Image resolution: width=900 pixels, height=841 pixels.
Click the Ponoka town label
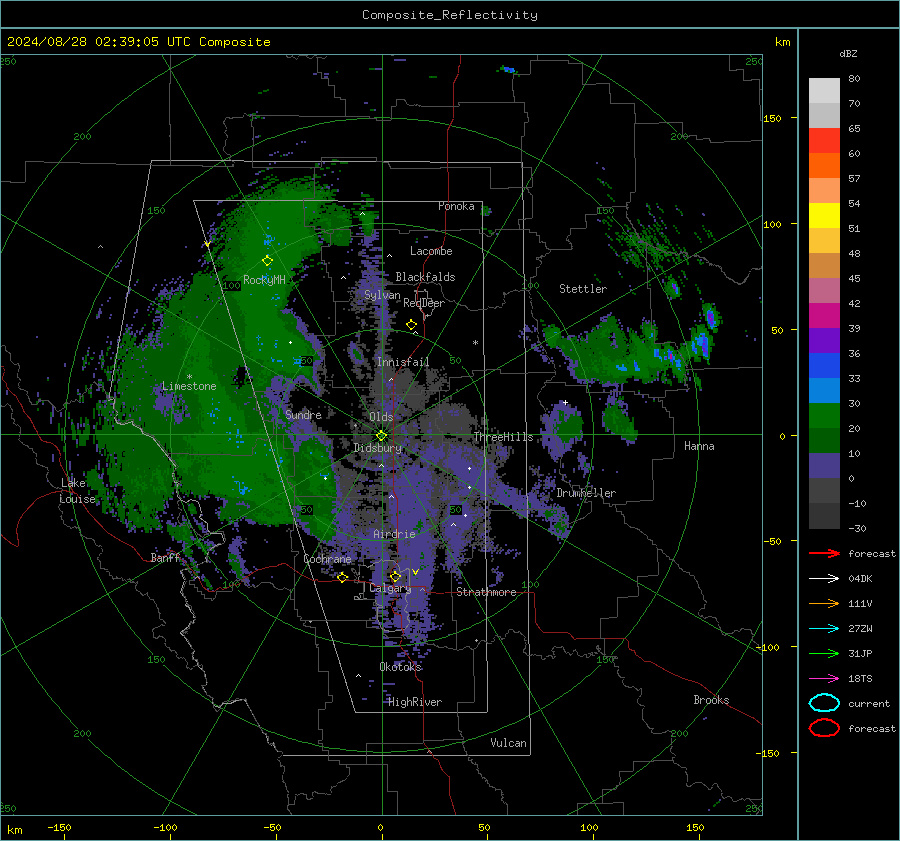(x=456, y=206)
